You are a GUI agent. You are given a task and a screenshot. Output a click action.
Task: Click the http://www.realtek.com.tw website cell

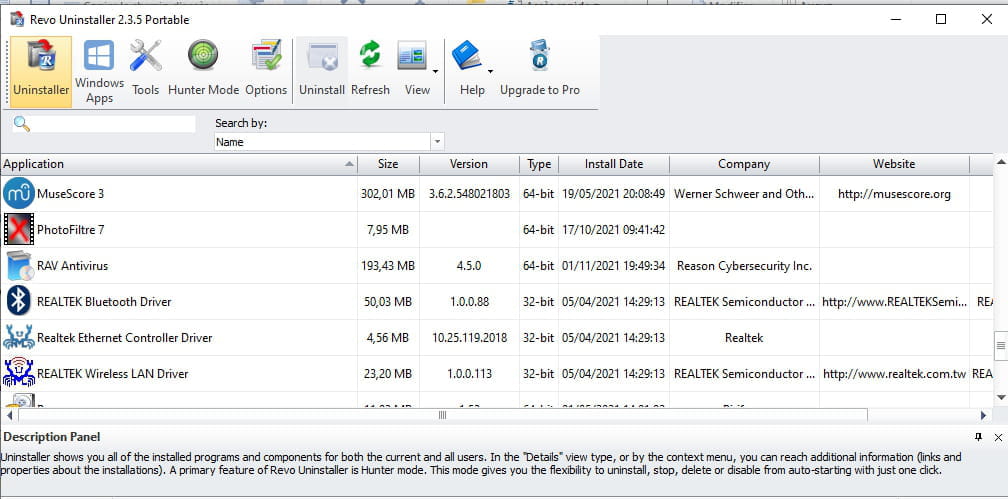click(x=894, y=374)
